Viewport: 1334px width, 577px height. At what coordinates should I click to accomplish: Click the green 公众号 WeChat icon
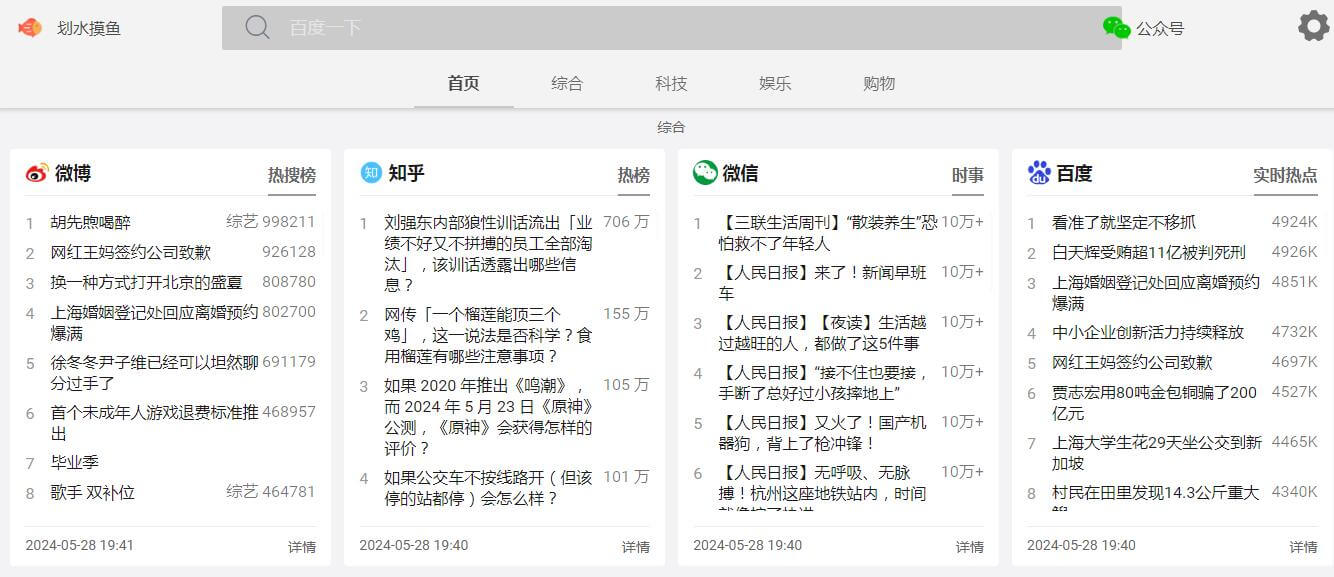point(1117,27)
